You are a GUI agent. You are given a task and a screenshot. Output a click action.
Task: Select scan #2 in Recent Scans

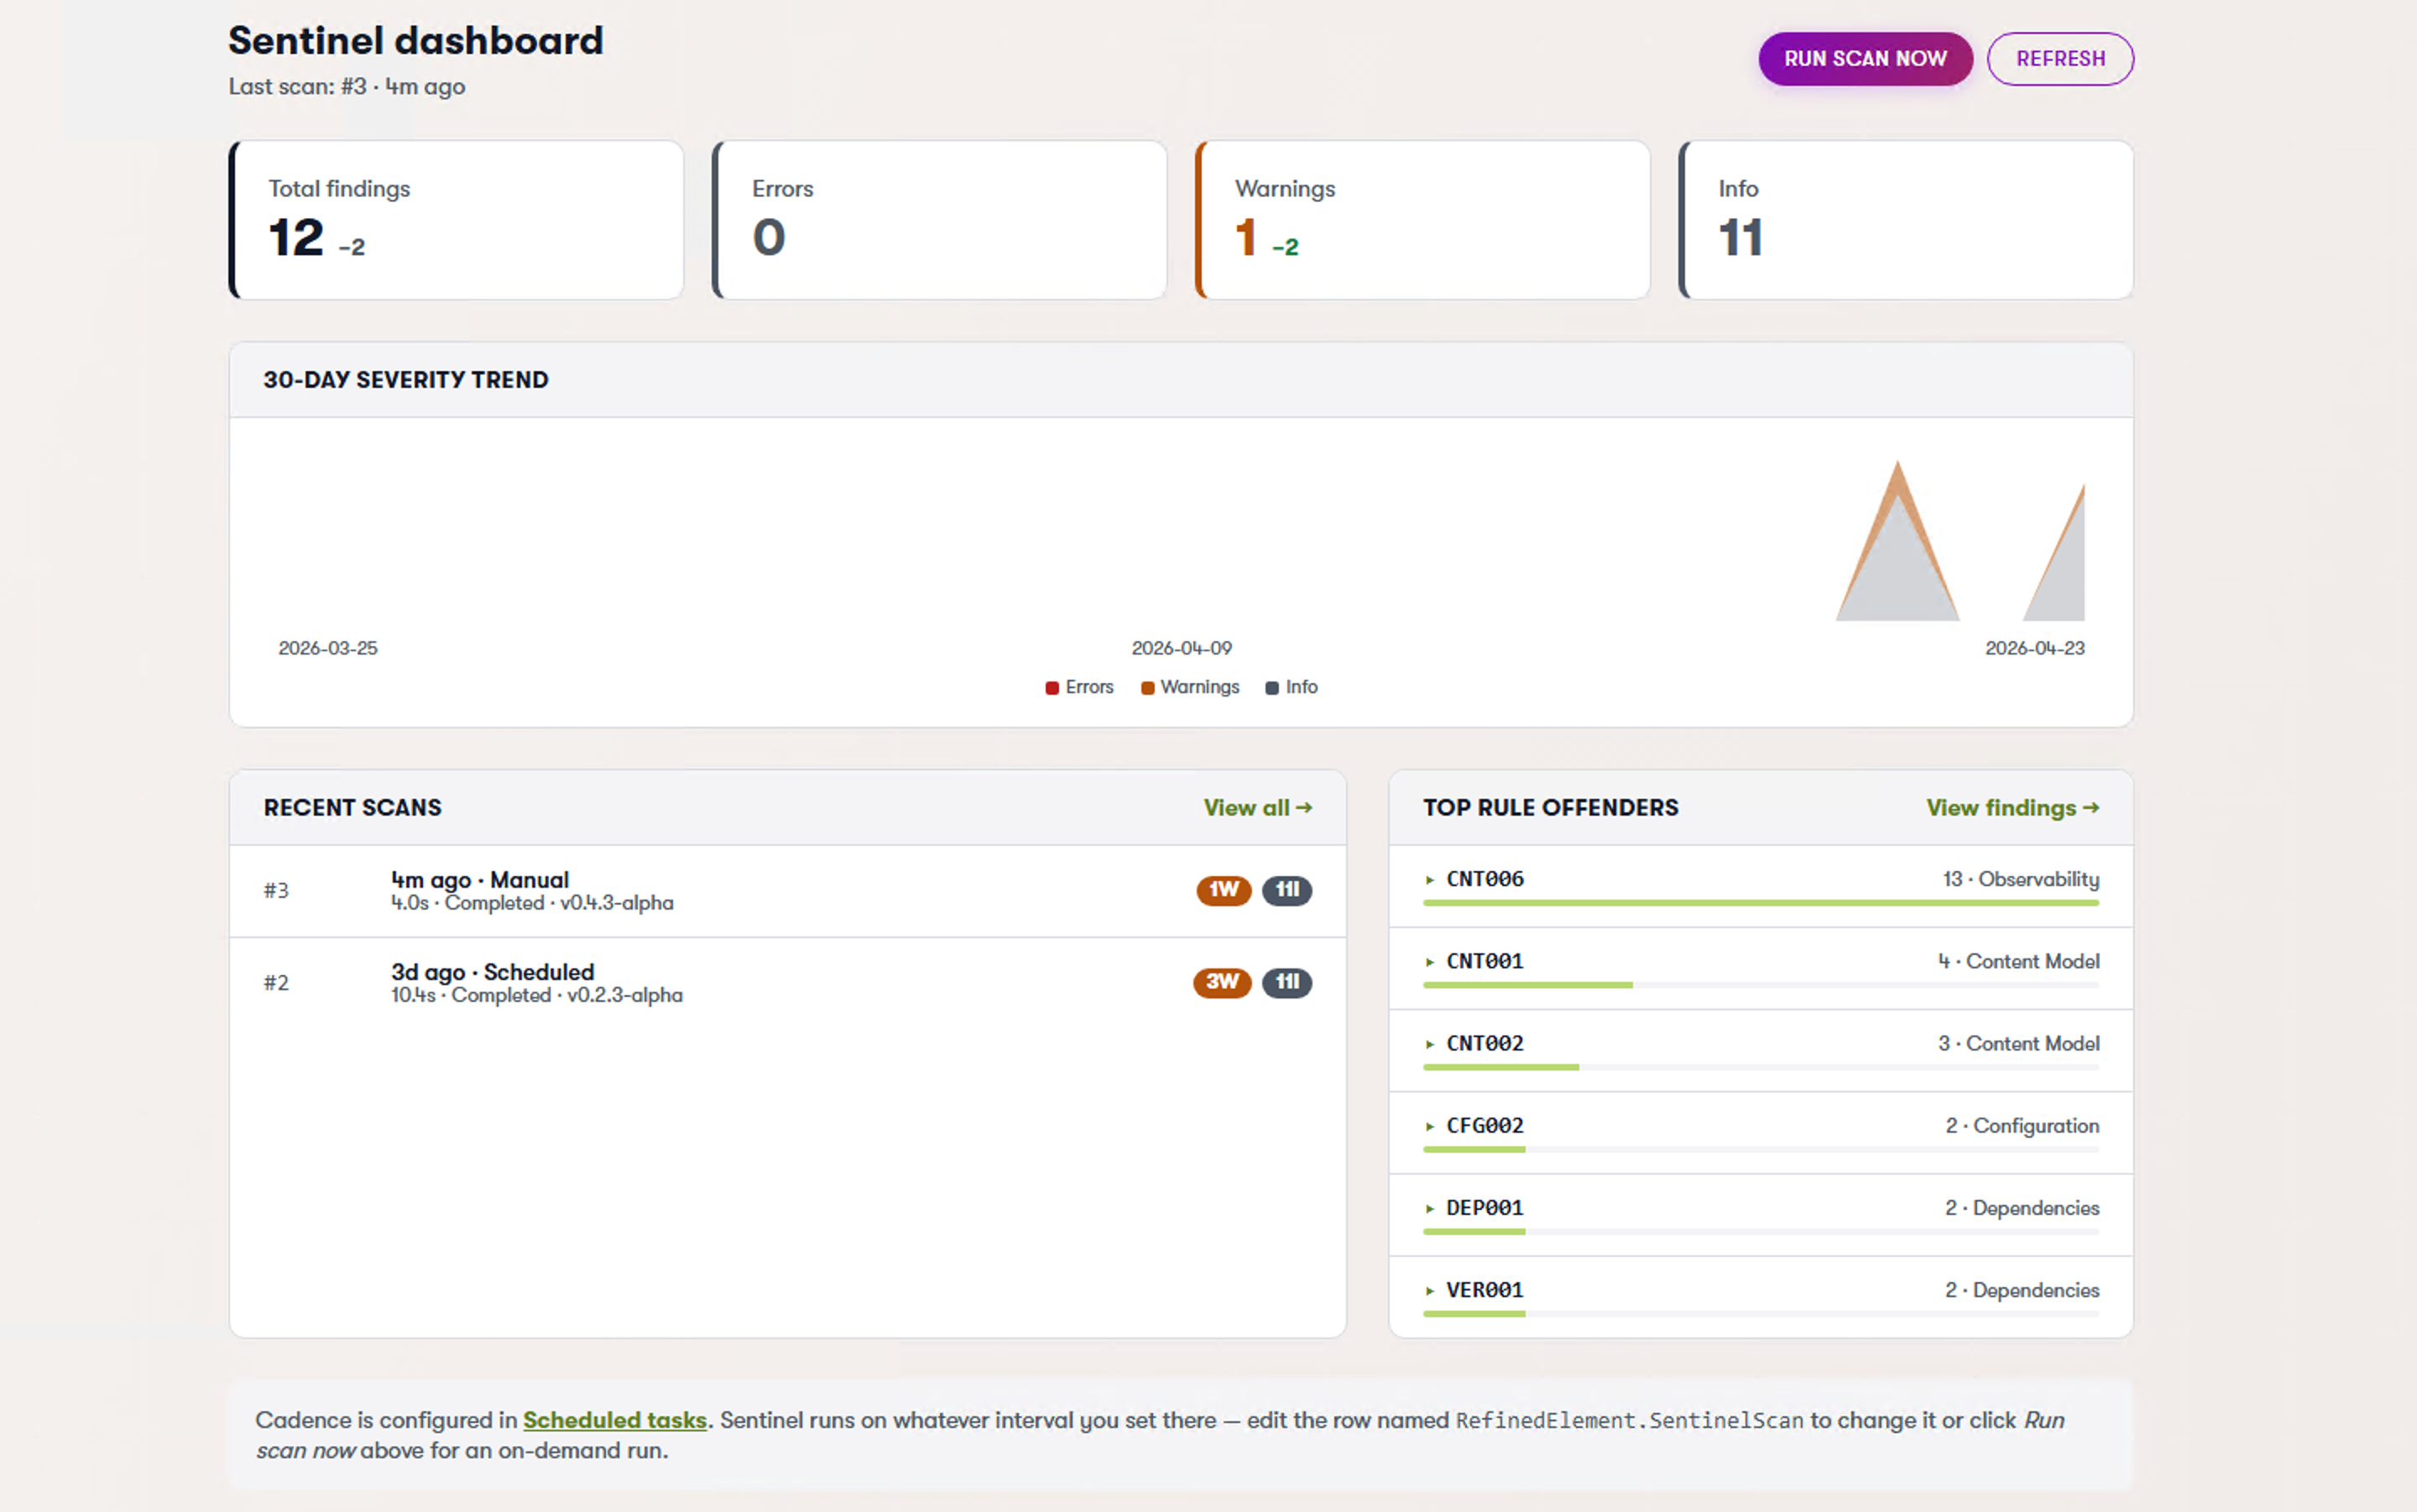pyautogui.click(x=700, y=983)
